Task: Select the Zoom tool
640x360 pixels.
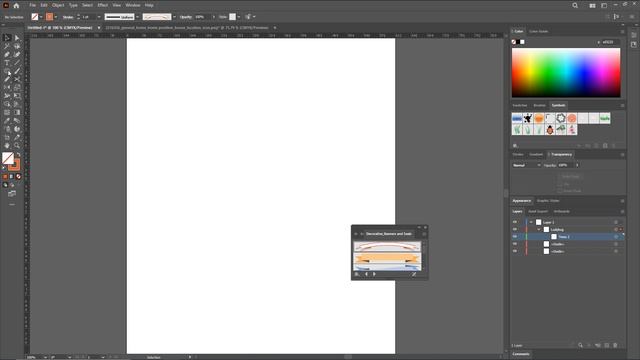Action: pyautogui.click(x=17, y=145)
